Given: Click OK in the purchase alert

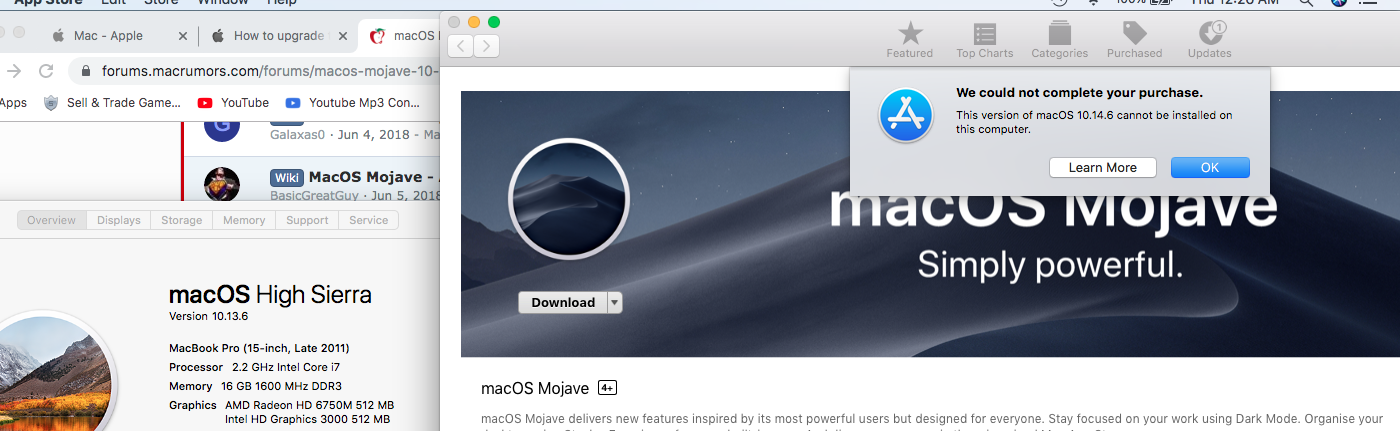Looking at the screenshot, I should (1210, 167).
